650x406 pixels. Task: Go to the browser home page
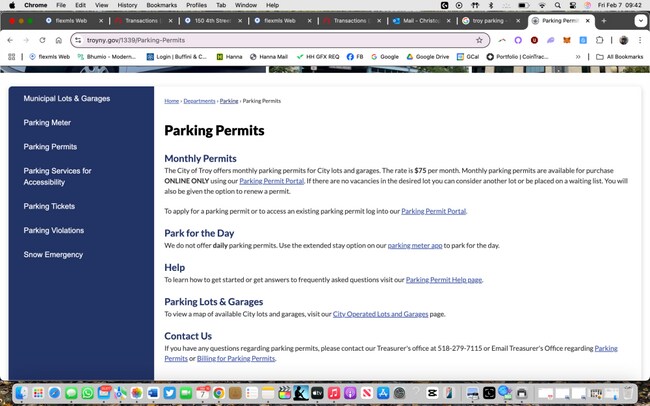[x=59, y=40]
